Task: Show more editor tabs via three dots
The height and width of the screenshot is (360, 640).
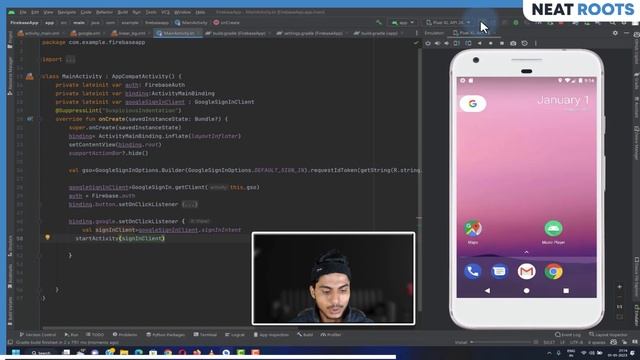Action: (416, 33)
